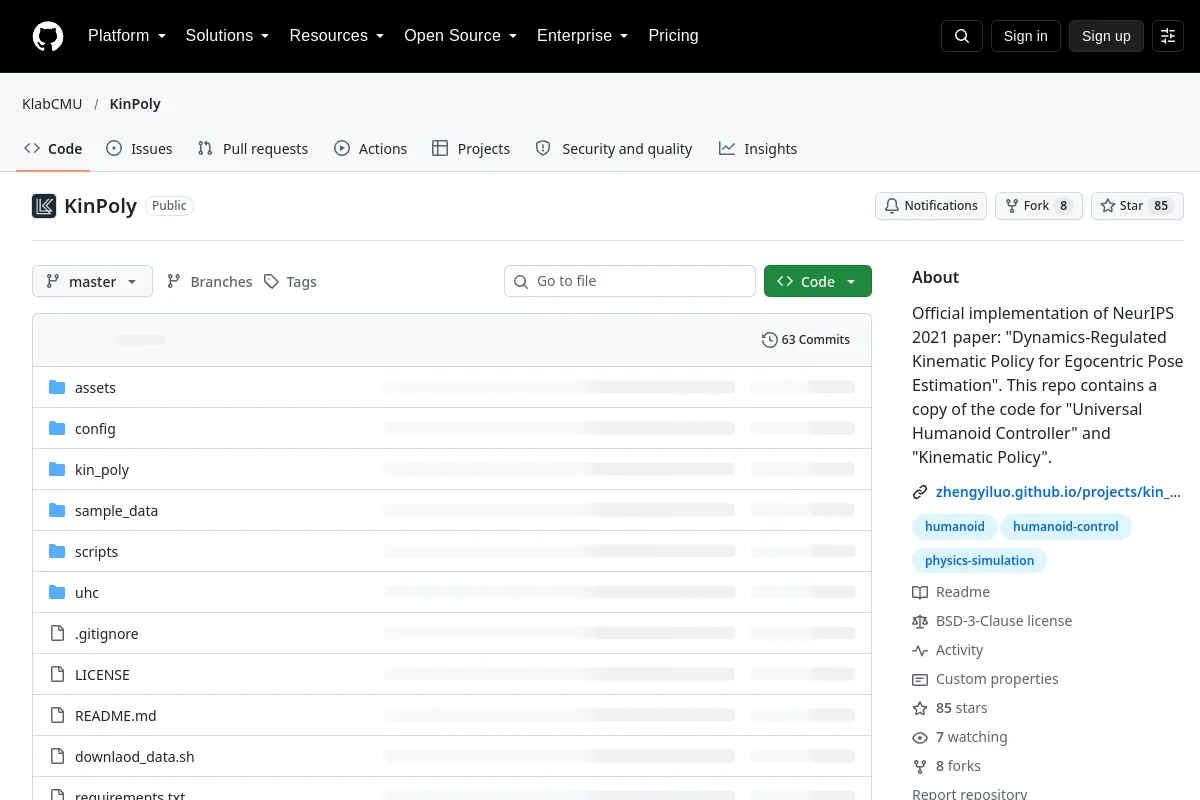Open the search magnifier button
The height and width of the screenshot is (800, 1200).
tap(962, 36)
